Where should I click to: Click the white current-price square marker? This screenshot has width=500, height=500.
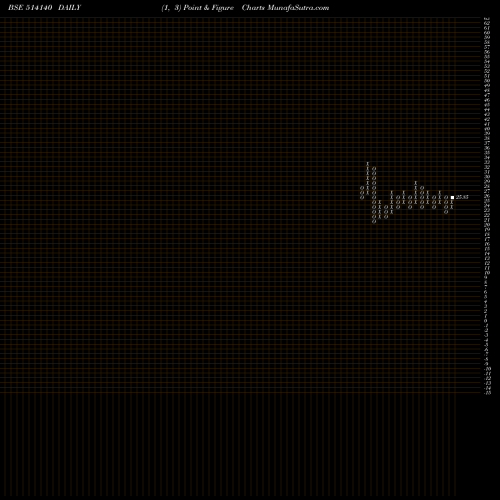[x=452, y=197]
